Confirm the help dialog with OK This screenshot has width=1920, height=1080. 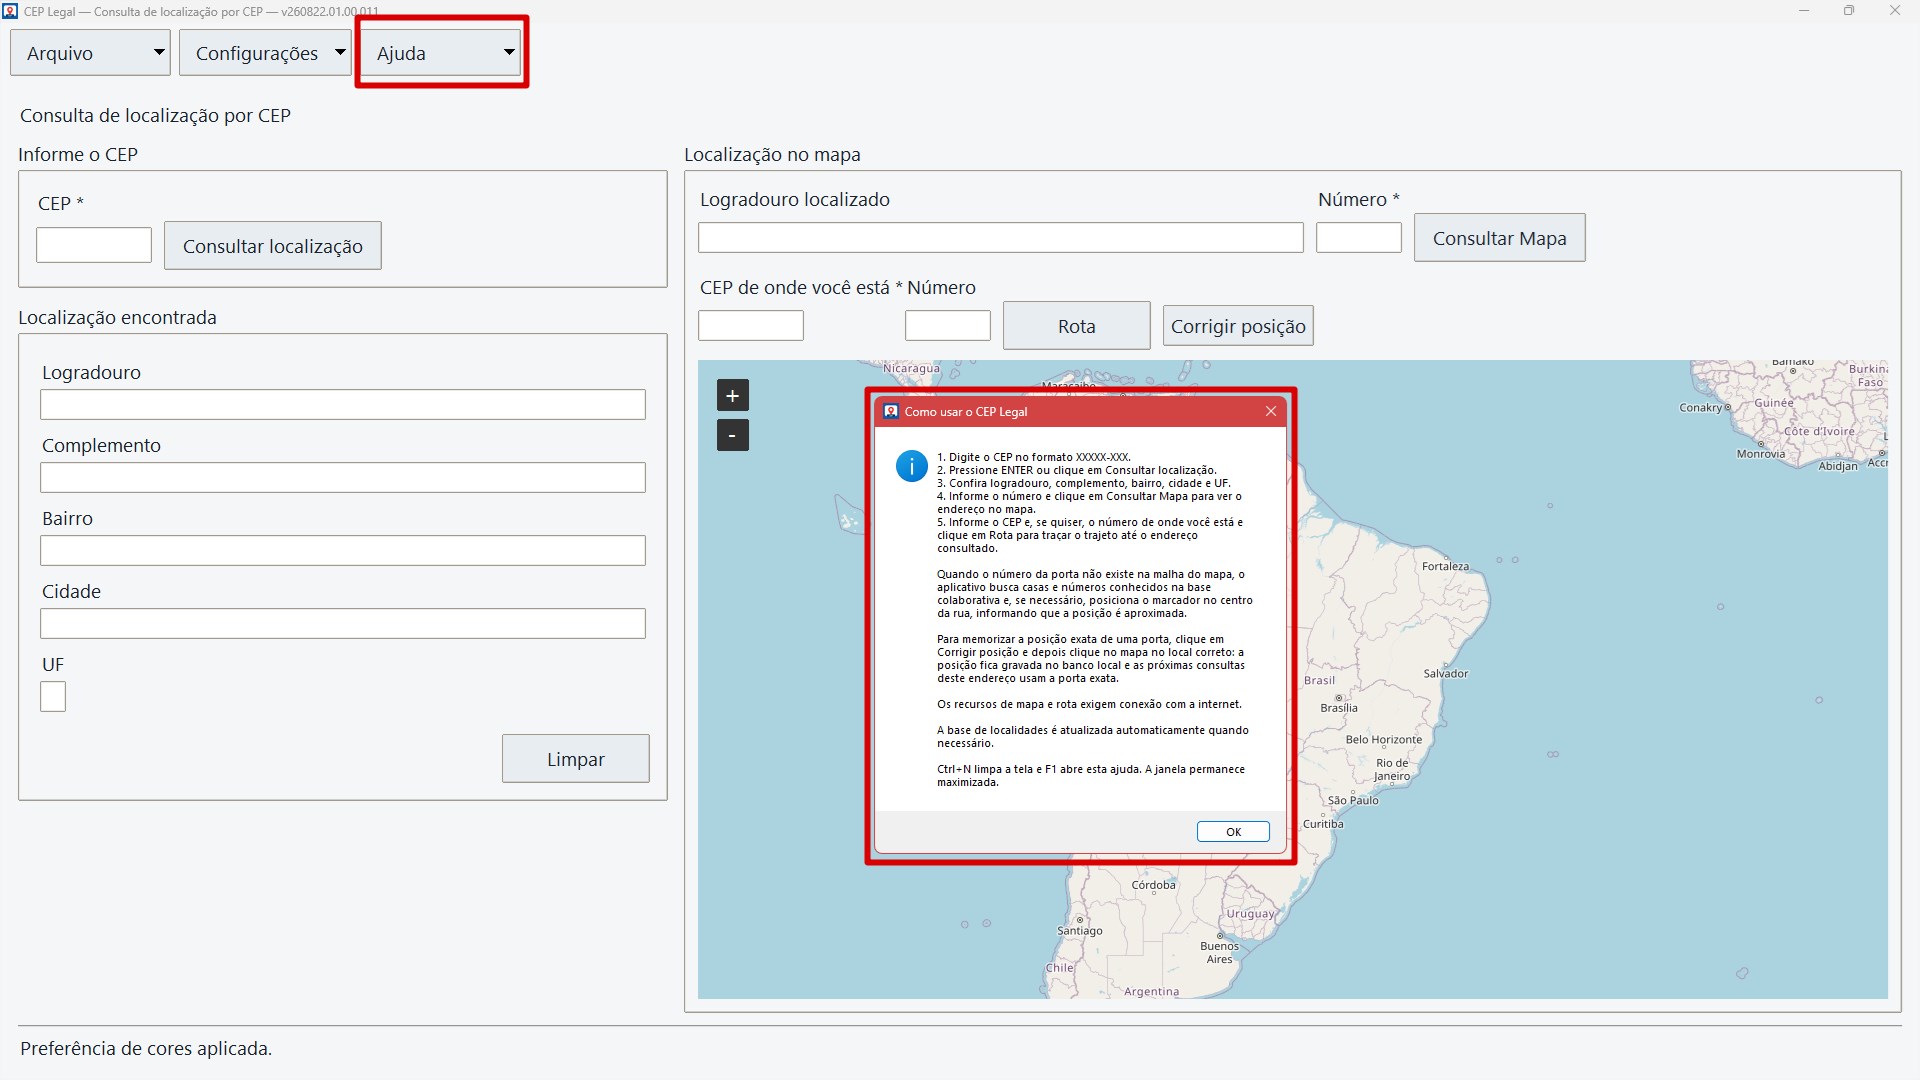(1233, 832)
